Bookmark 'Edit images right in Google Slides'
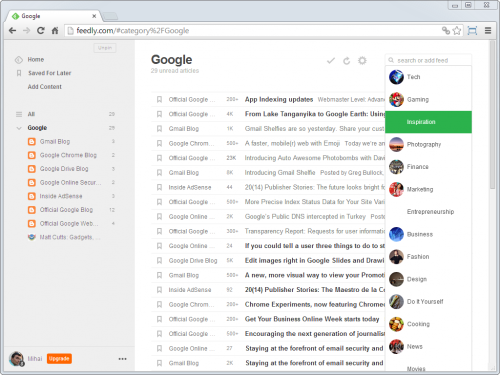The height and width of the screenshot is (375, 500). point(159,261)
